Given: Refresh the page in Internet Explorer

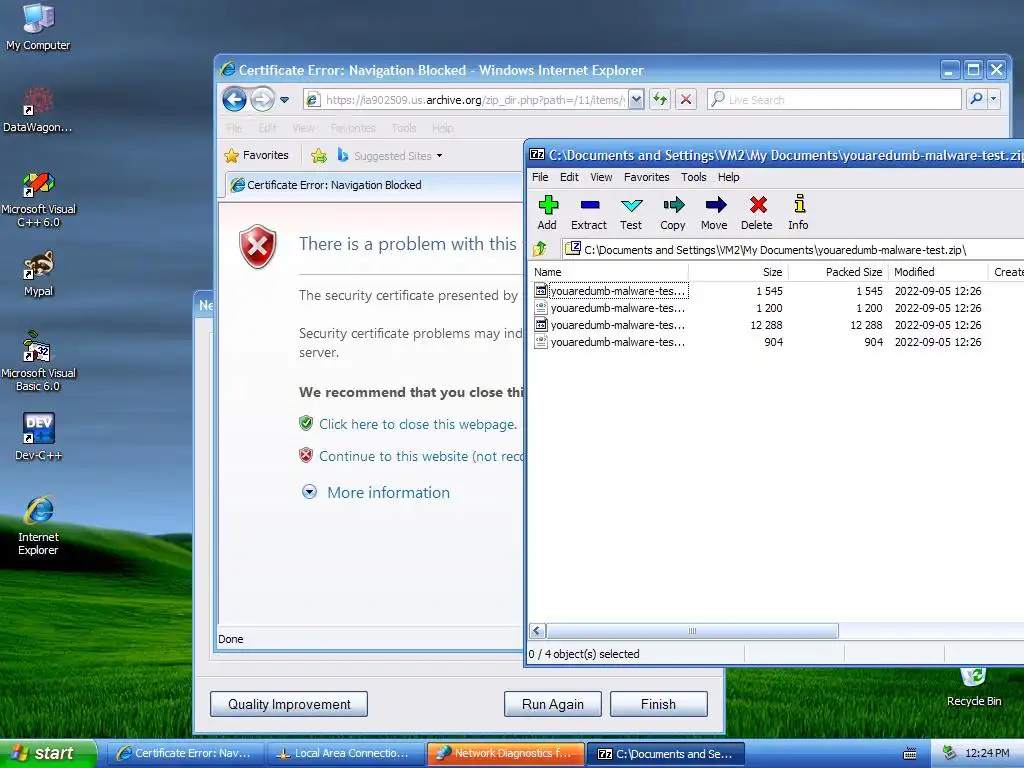Looking at the screenshot, I should coord(660,99).
